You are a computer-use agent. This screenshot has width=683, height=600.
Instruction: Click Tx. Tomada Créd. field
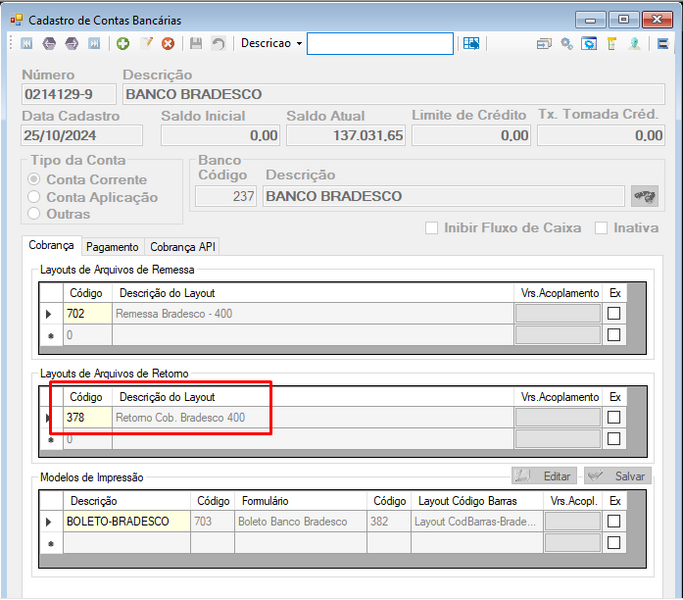[x=601, y=135]
